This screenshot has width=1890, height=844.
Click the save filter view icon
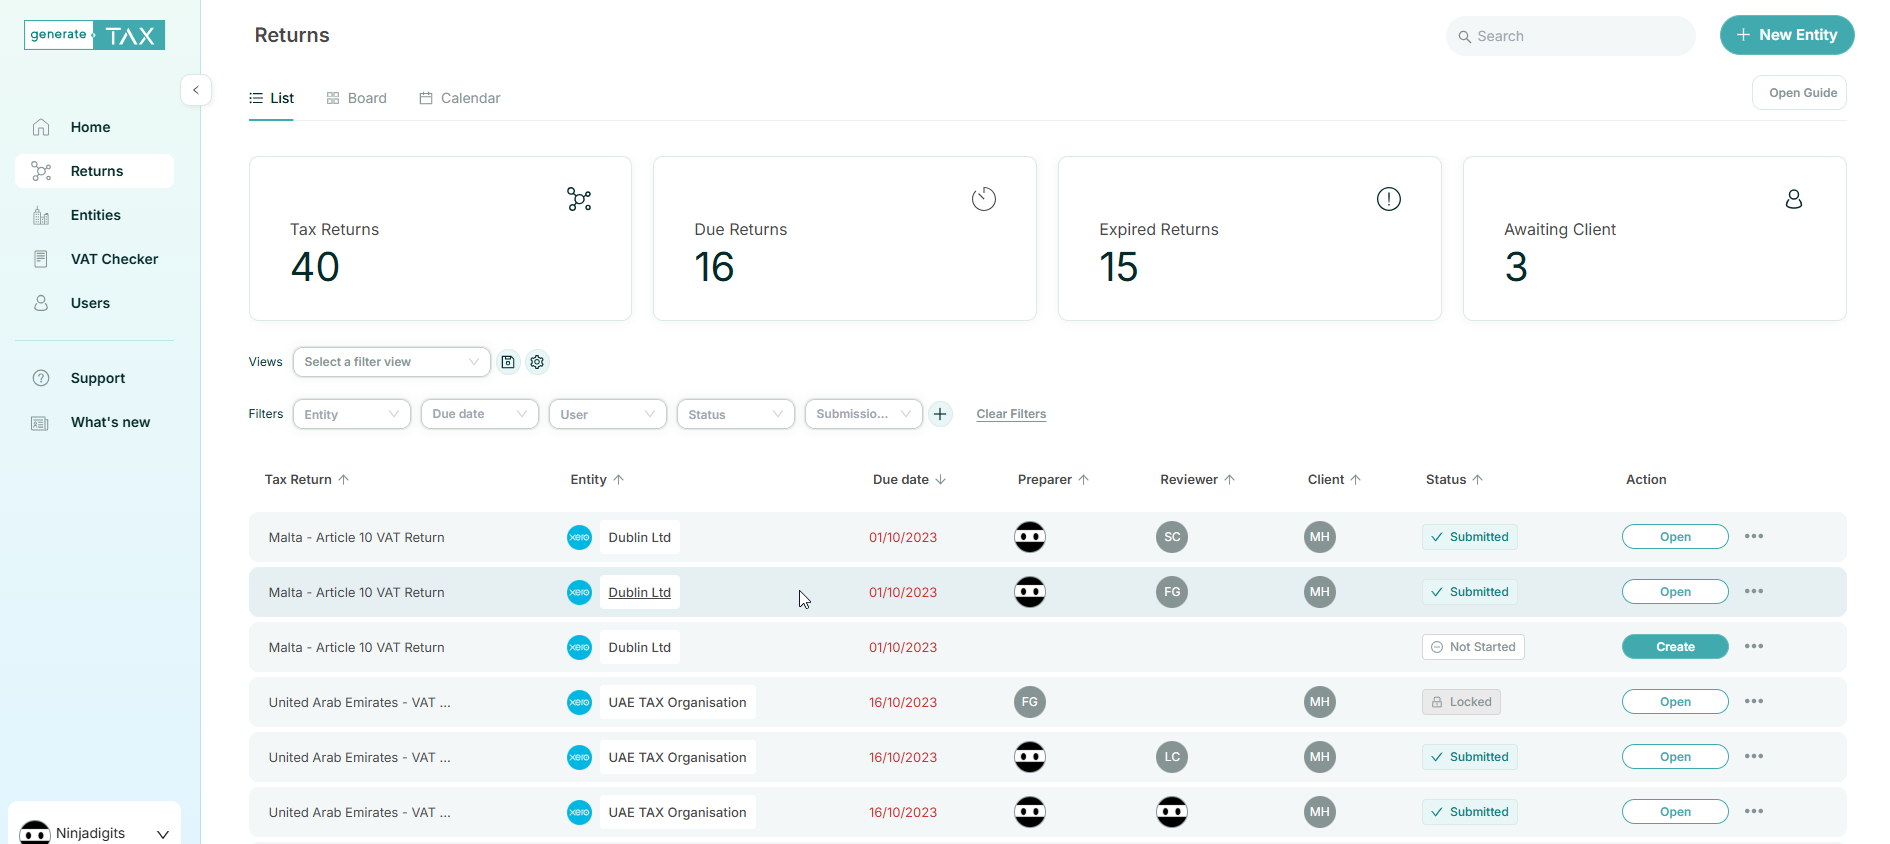pos(508,362)
